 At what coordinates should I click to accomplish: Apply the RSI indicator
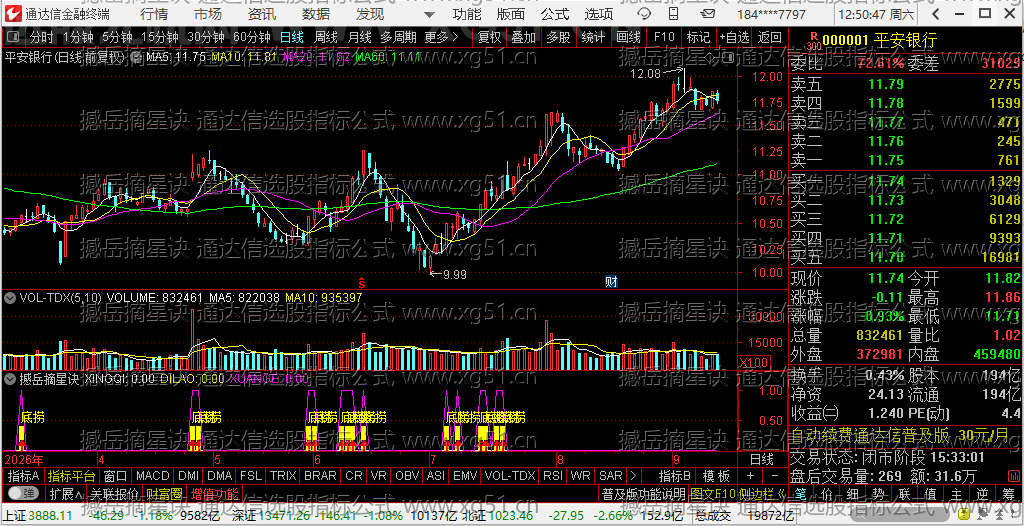[x=552, y=475]
